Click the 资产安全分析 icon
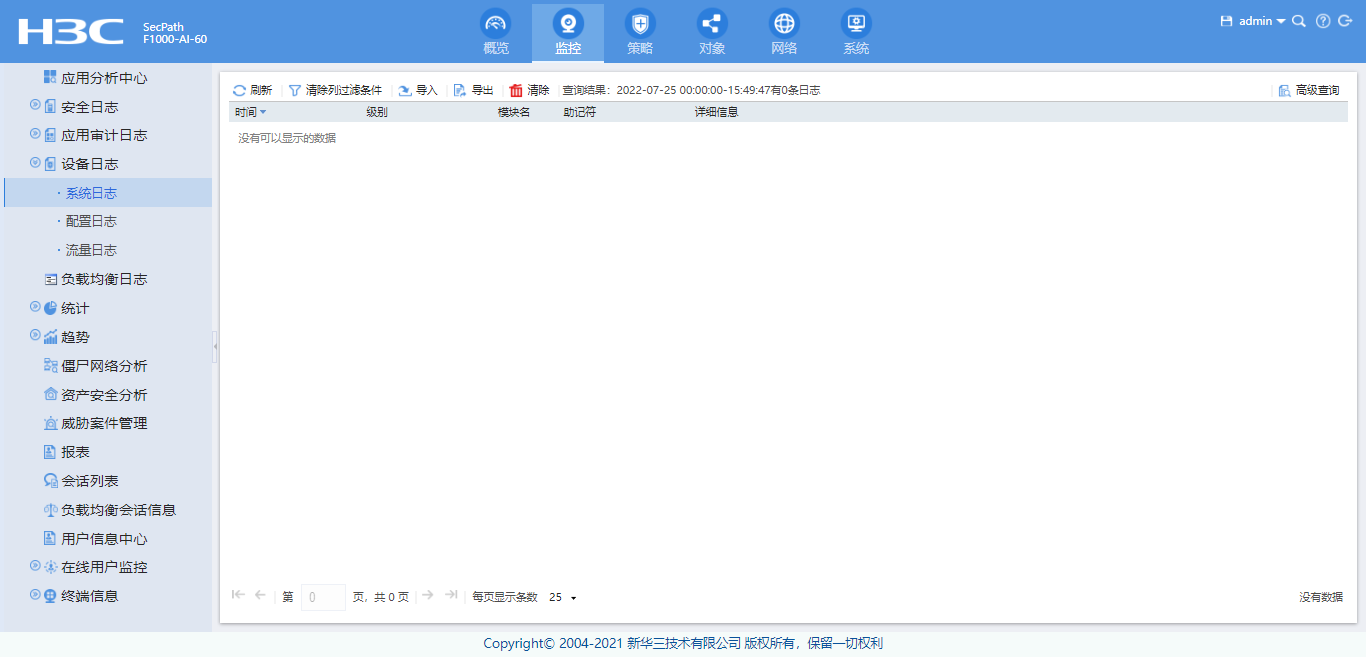 pos(51,395)
